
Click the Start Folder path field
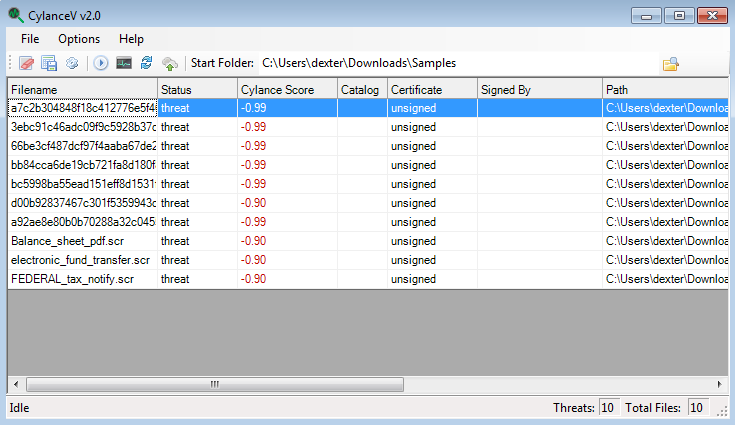459,63
